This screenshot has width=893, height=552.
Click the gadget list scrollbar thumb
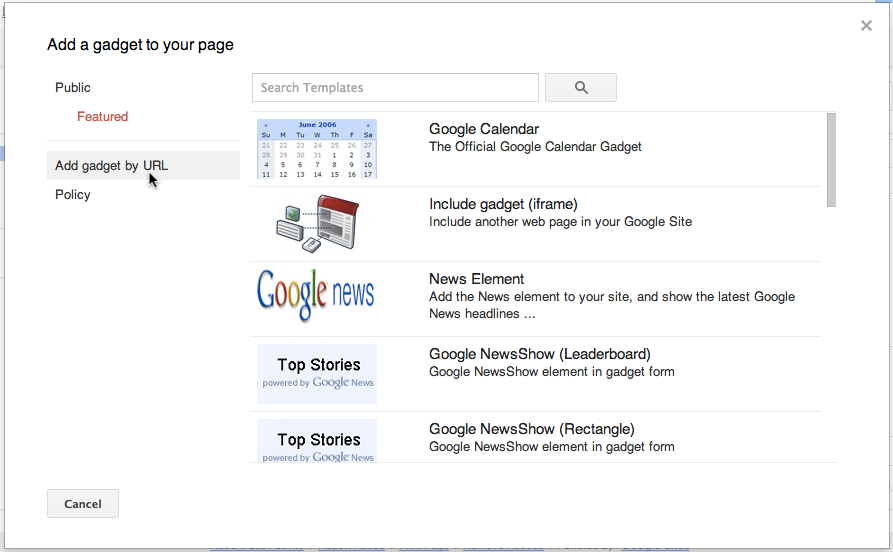[x=831, y=160]
